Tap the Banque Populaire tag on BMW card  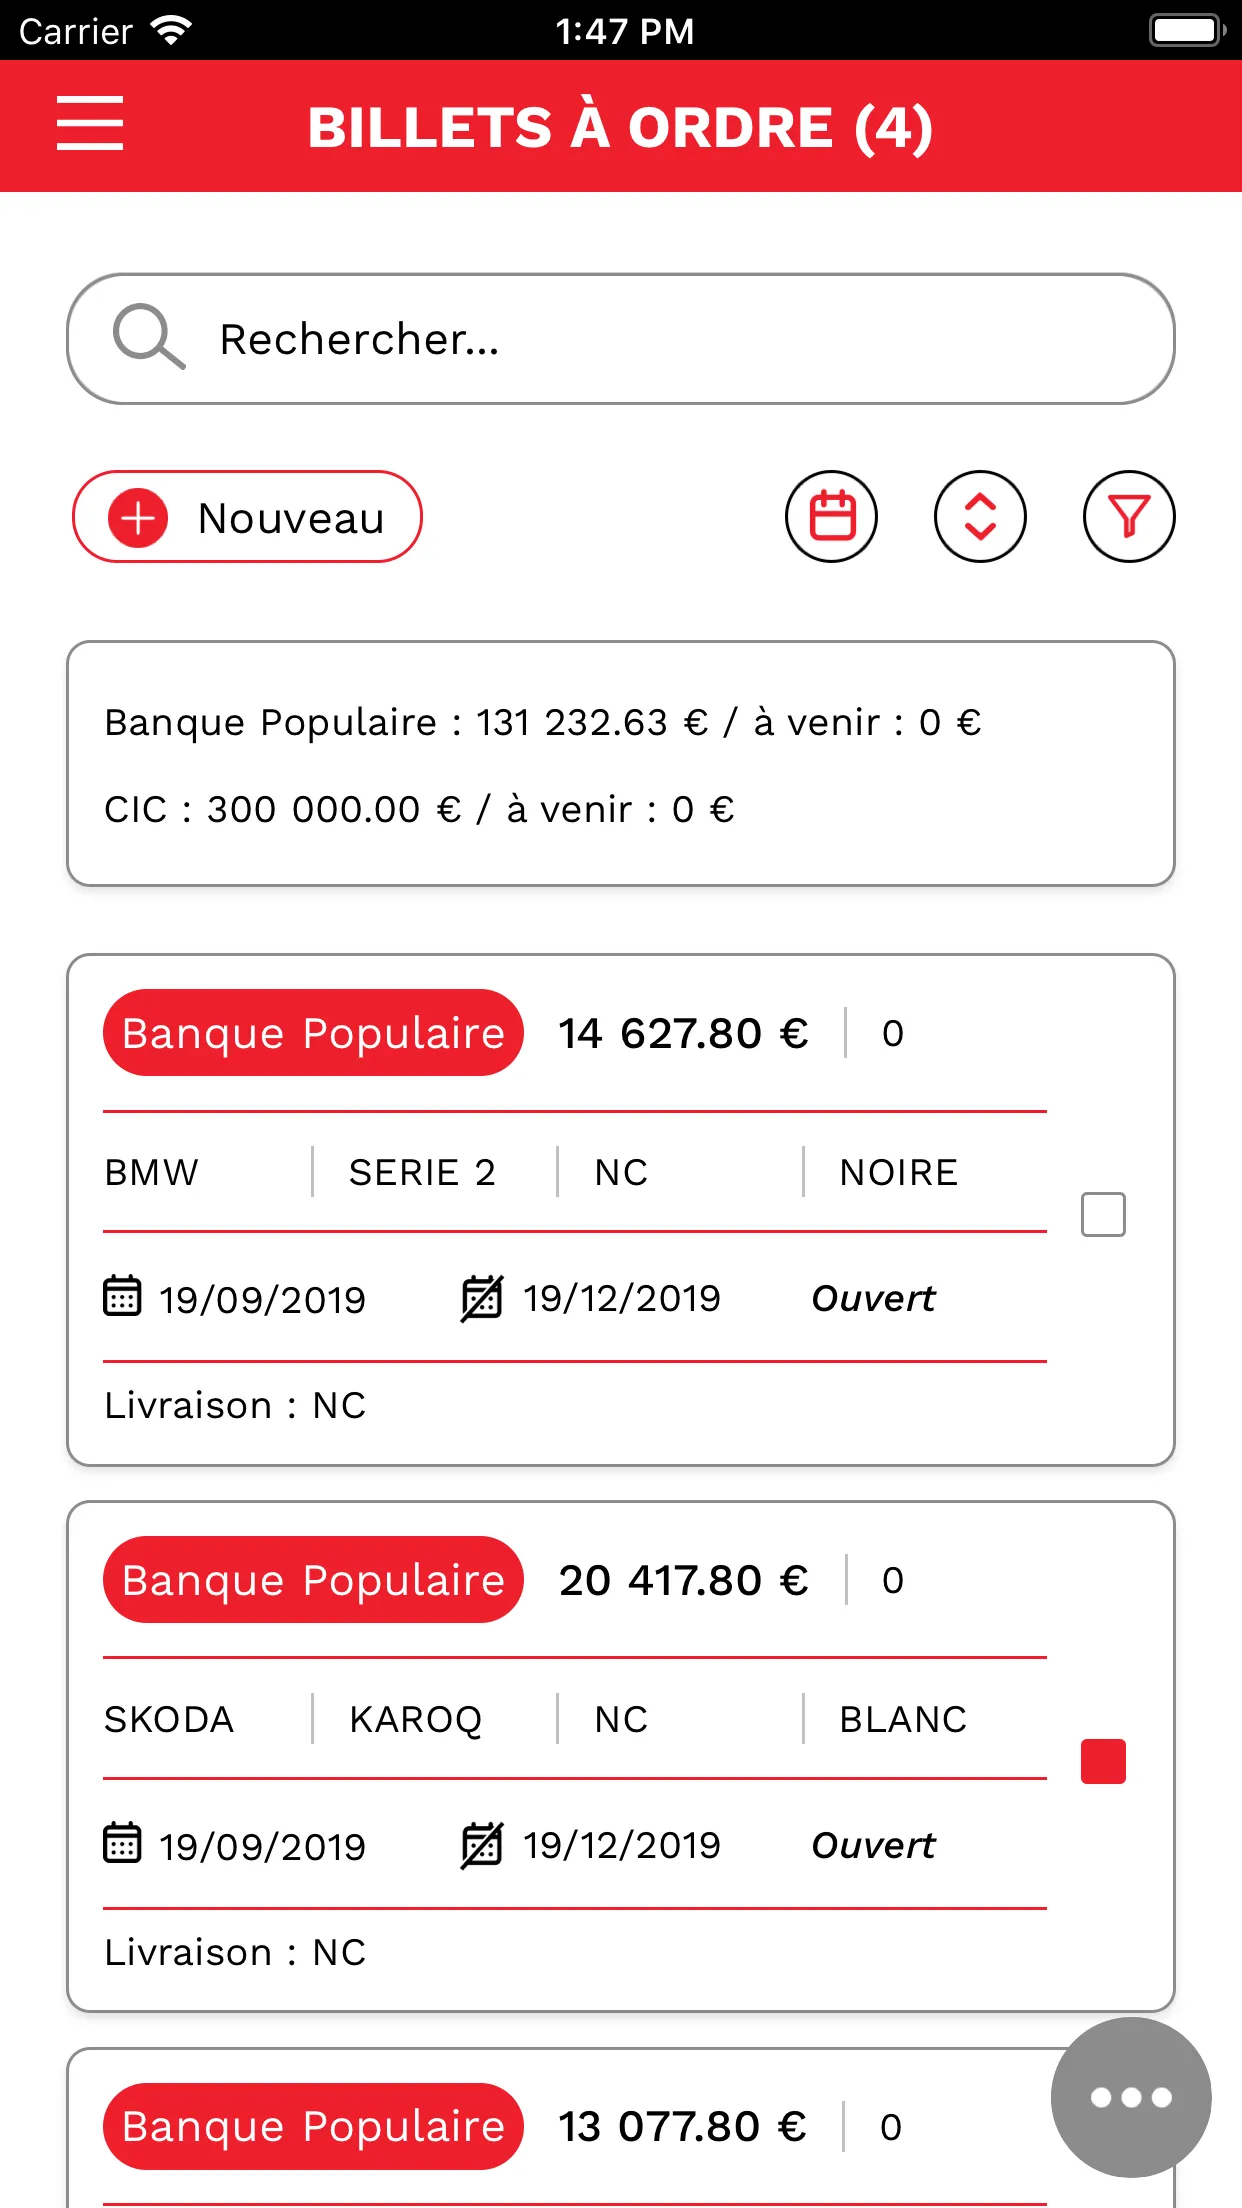pyautogui.click(x=313, y=1033)
